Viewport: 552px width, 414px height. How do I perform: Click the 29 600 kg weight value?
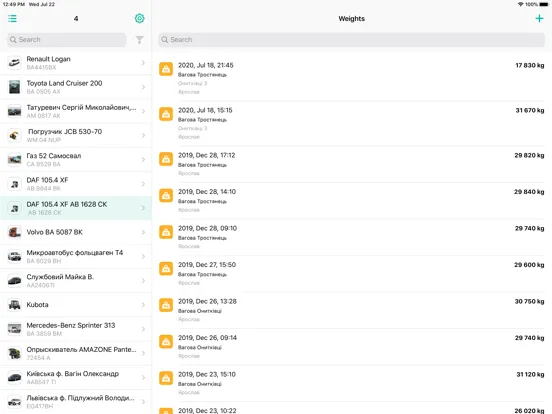529,265
